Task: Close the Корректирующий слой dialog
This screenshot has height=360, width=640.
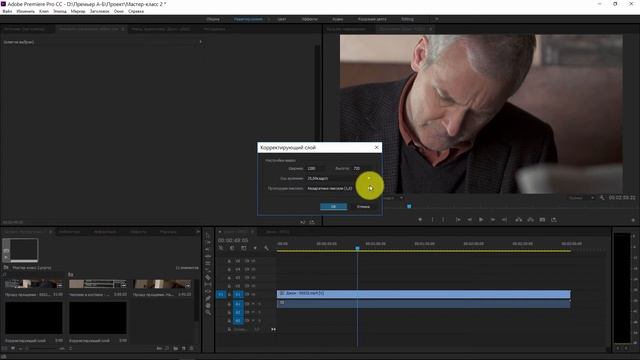Action: [376, 147]
